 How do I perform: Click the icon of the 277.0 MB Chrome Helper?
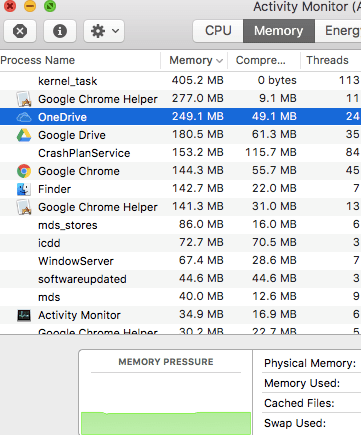pos(24,99)
